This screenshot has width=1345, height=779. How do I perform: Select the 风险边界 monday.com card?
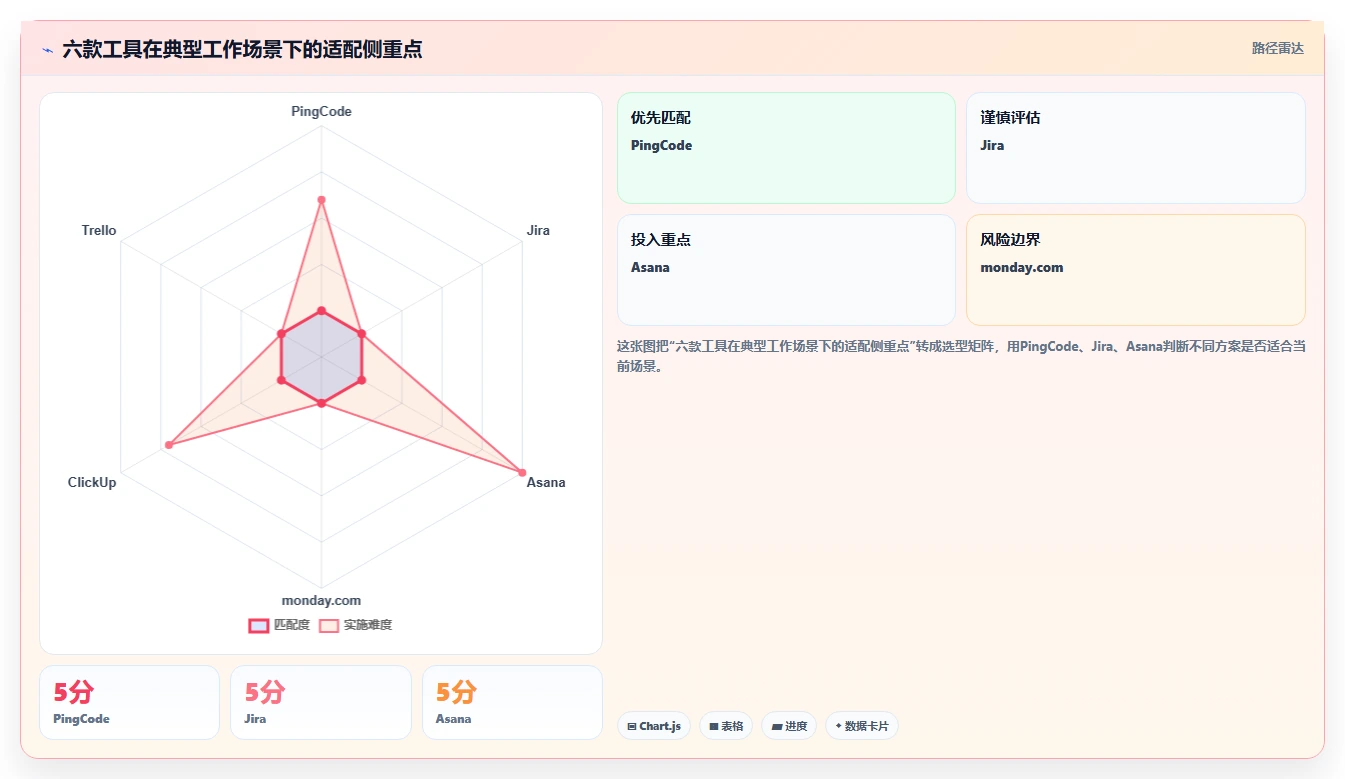[1136, 270]
